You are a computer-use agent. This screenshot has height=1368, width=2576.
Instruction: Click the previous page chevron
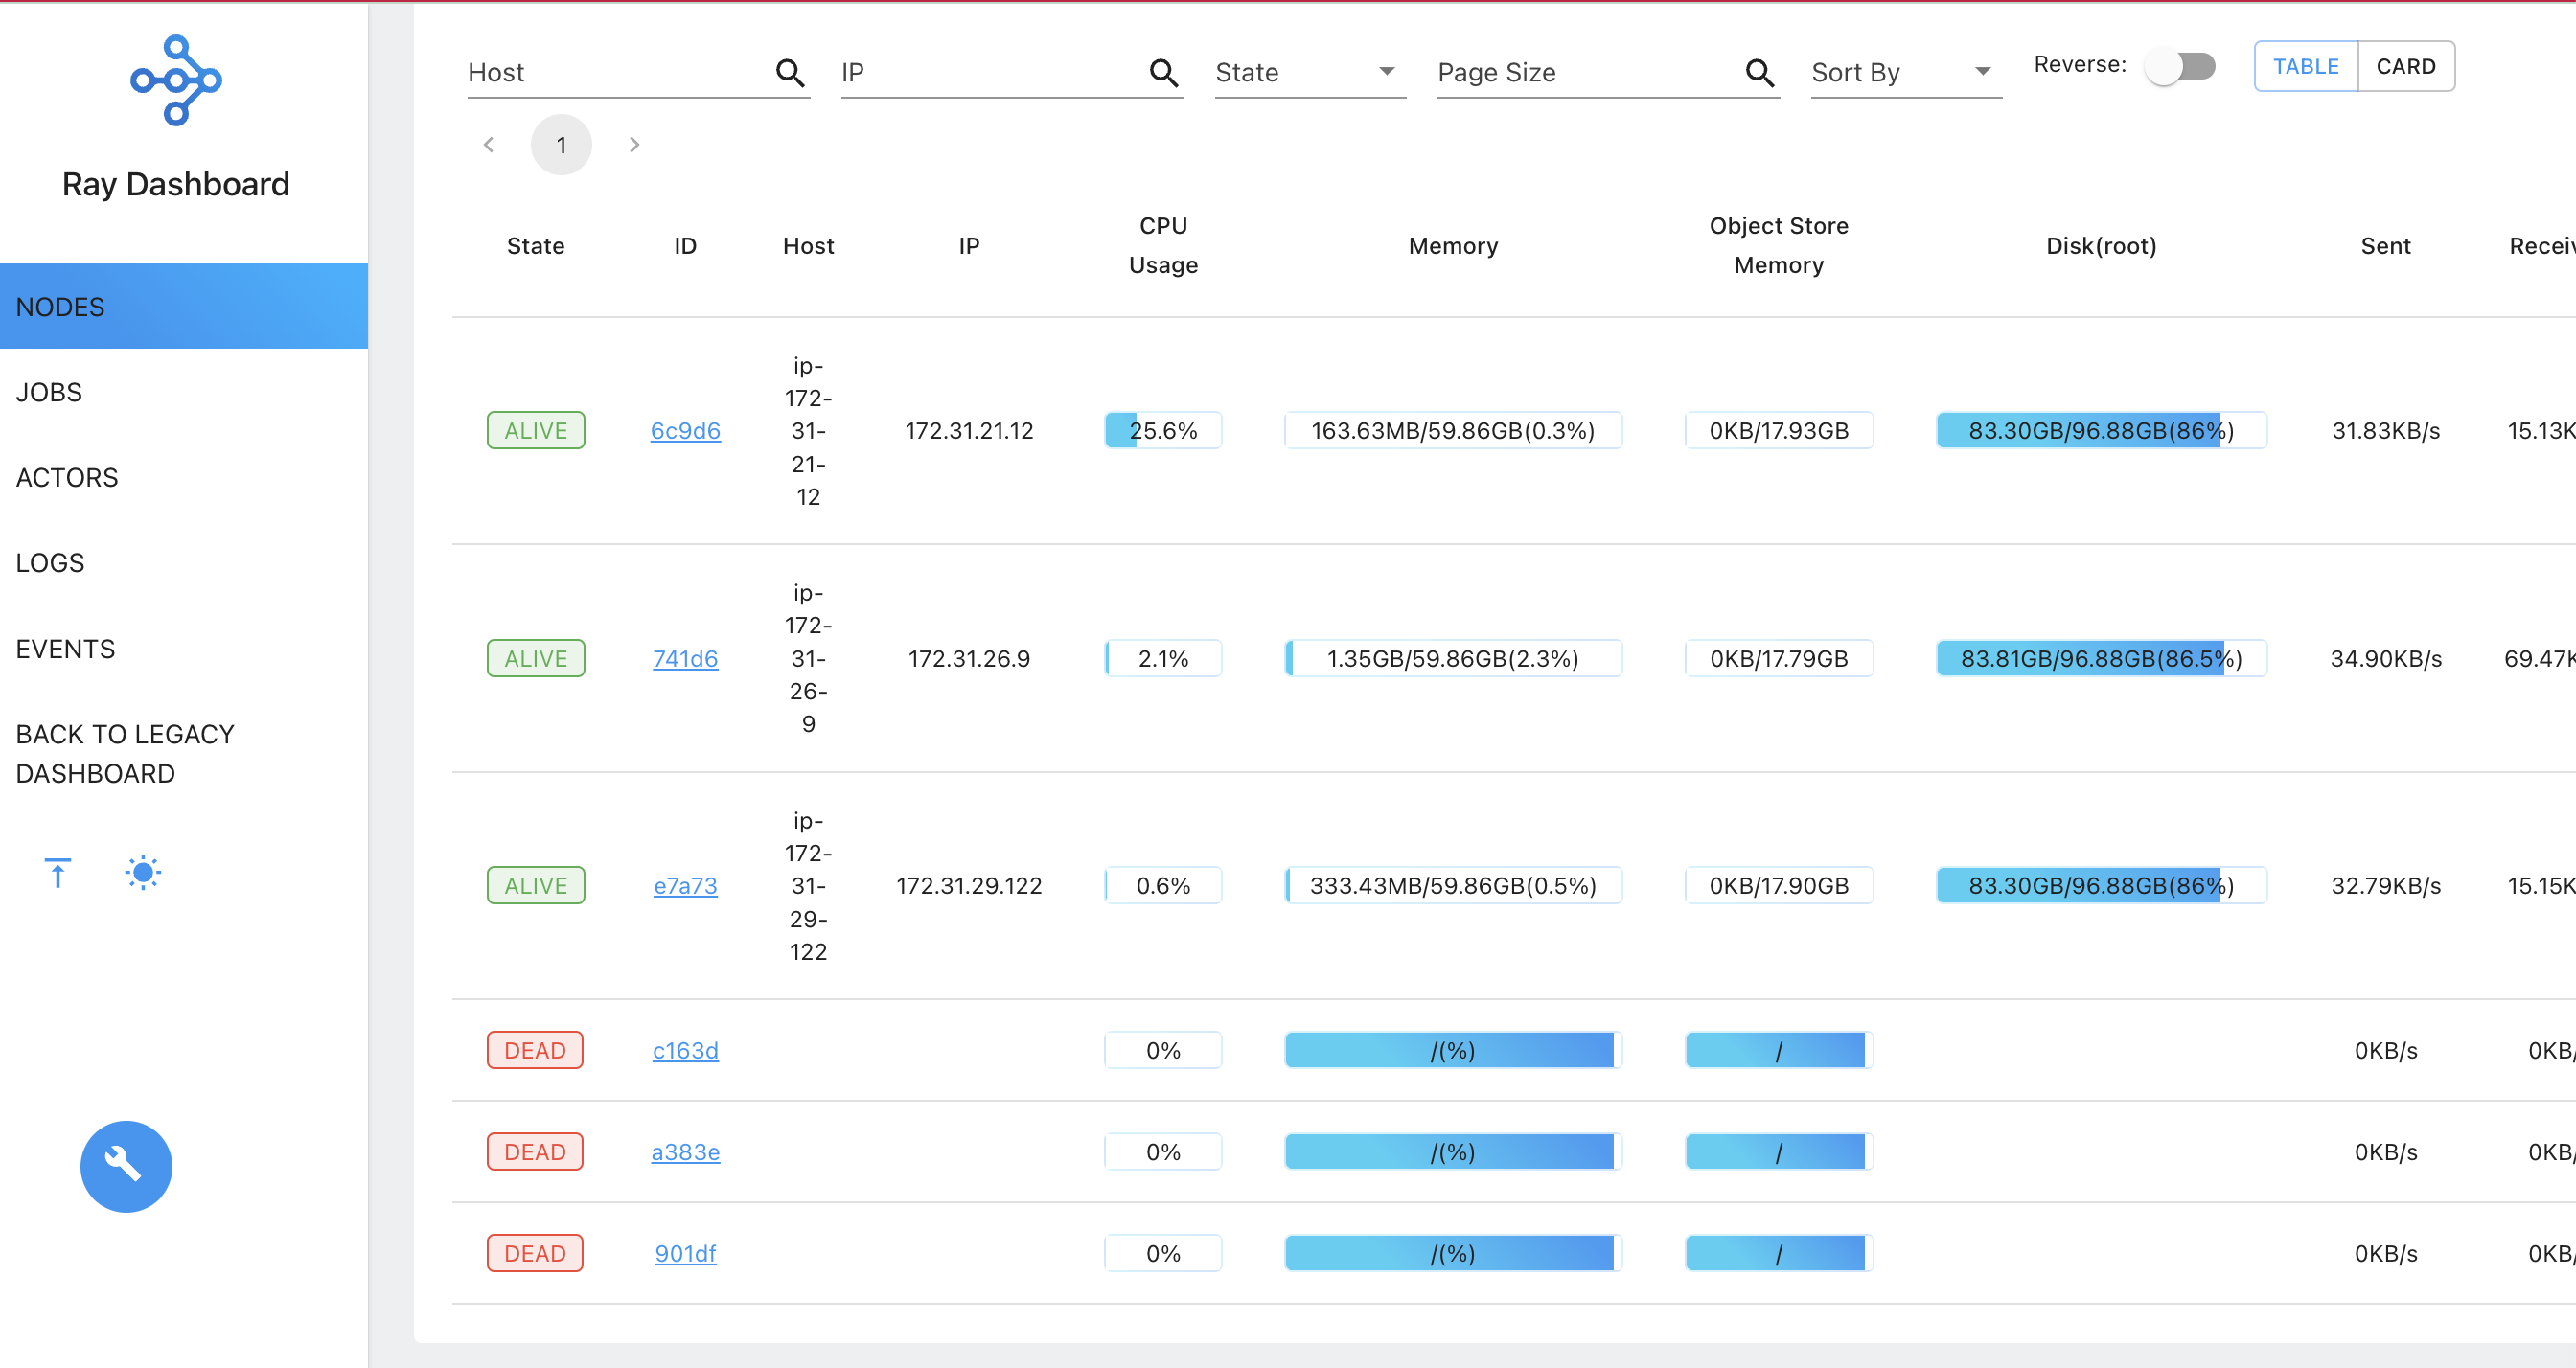pyautogui.click(x=489, y=144)
